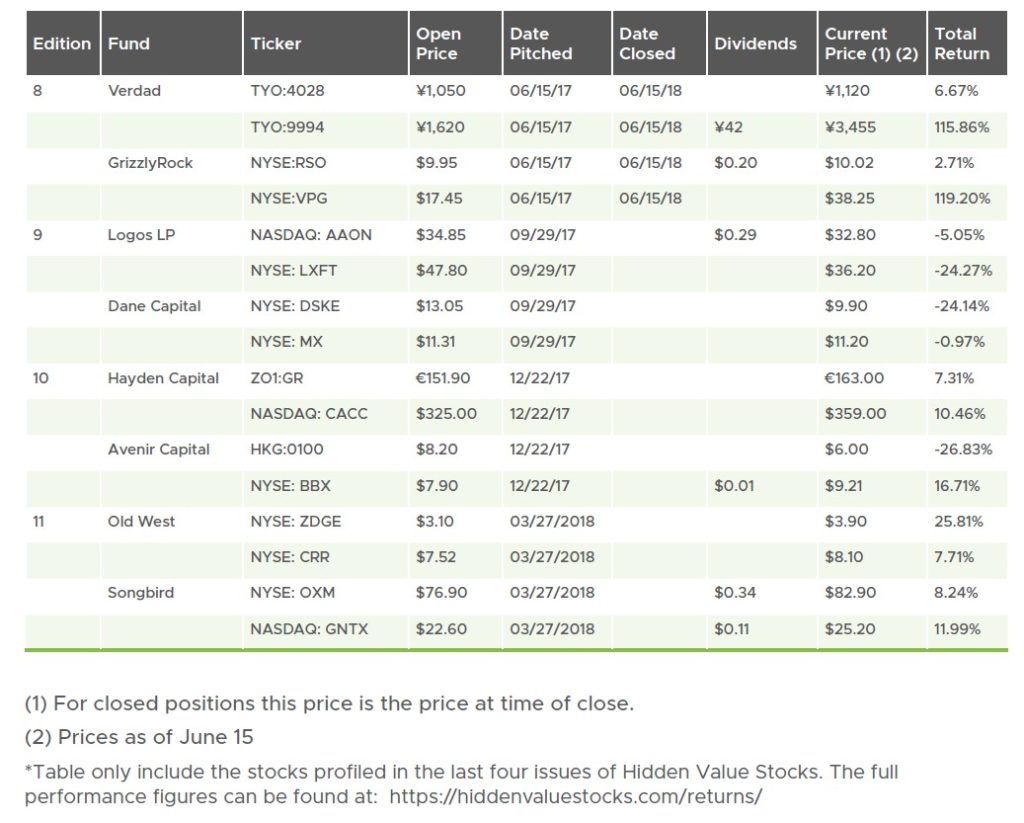
Task: Click the Date Closed column header
Action: [x=647, y=44]
